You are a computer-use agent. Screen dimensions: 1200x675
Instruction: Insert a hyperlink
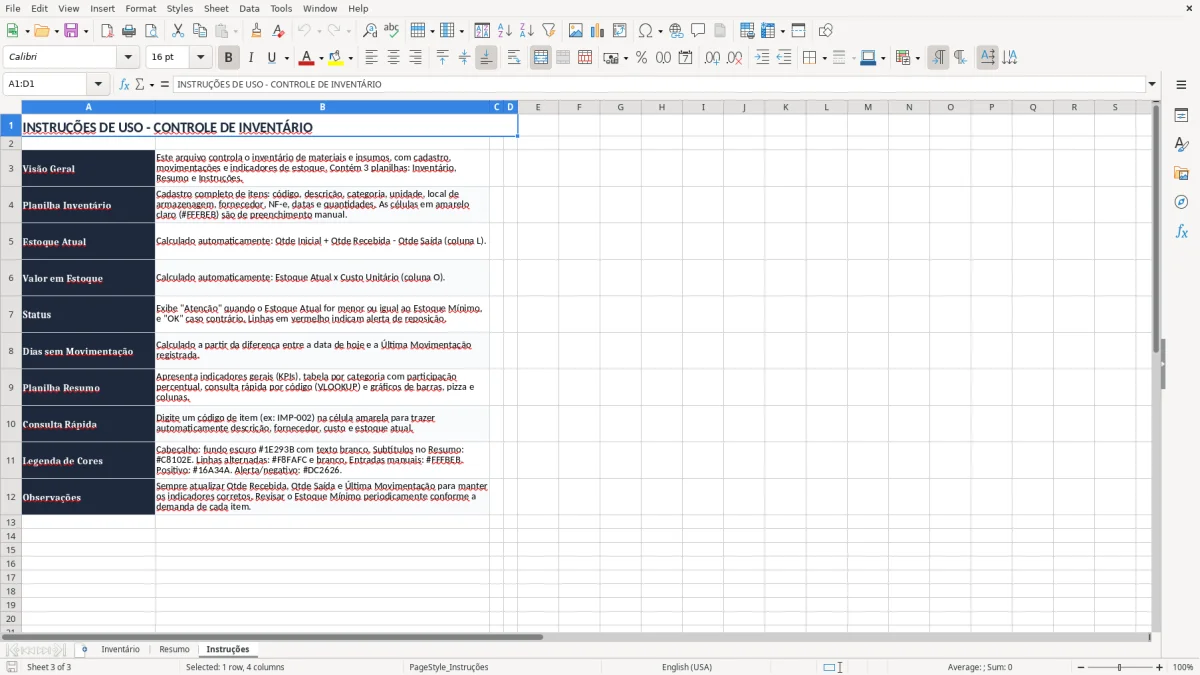point(676,31)
